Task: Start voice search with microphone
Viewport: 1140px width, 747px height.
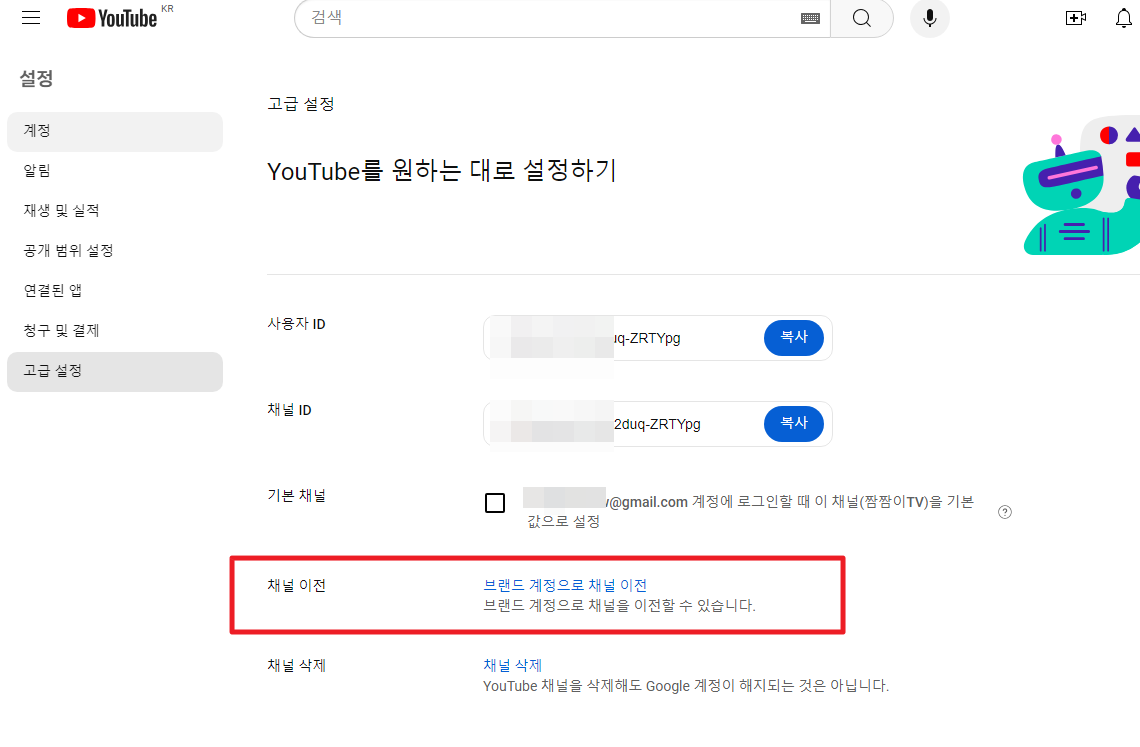Action: [929, 18]
